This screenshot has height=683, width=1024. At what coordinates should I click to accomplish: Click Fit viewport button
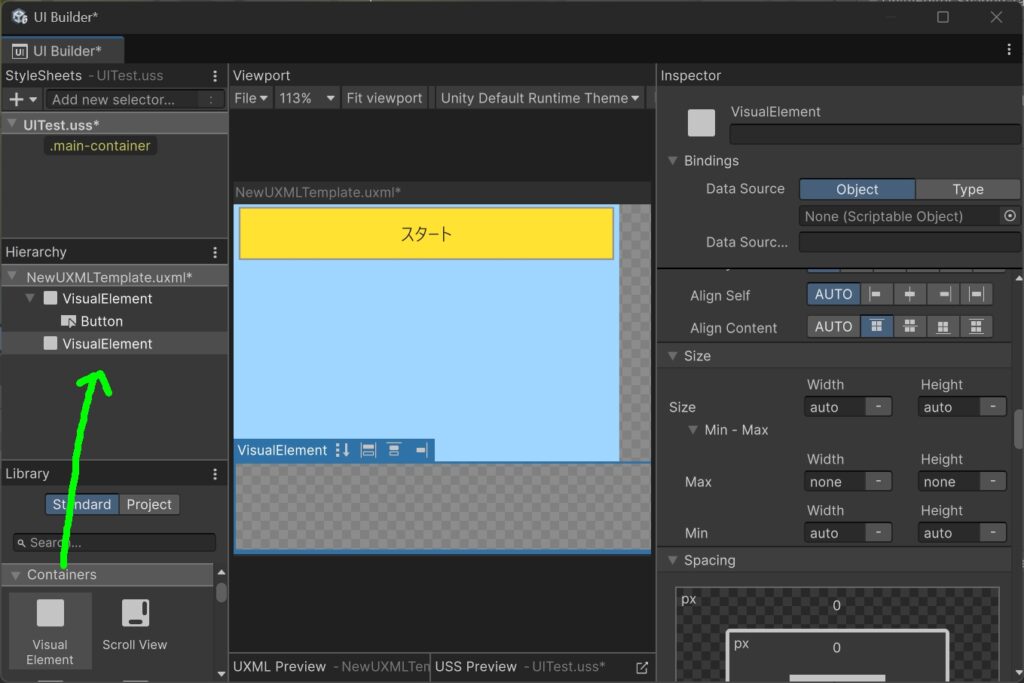coord(384,98)
